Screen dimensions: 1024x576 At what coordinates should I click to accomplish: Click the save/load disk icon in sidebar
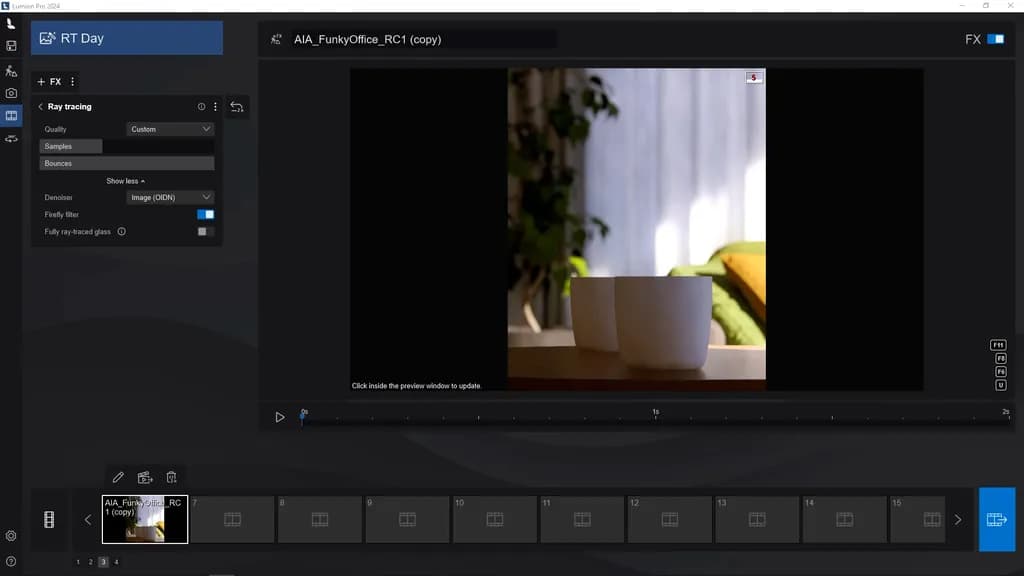(11, 46)
